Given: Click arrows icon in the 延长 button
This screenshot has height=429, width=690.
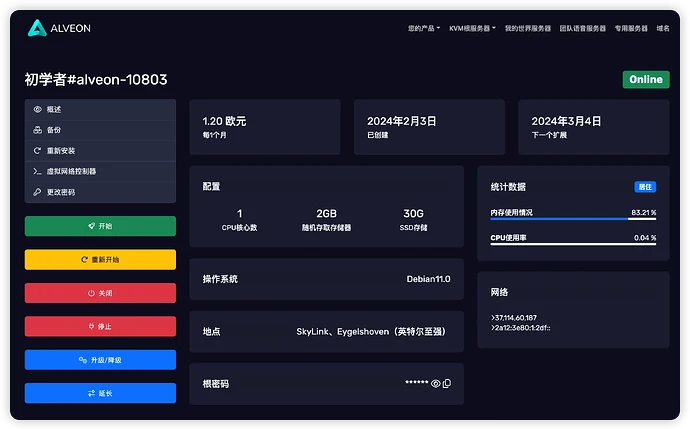Looking at the screenshot, I should [x=92, y=393].
